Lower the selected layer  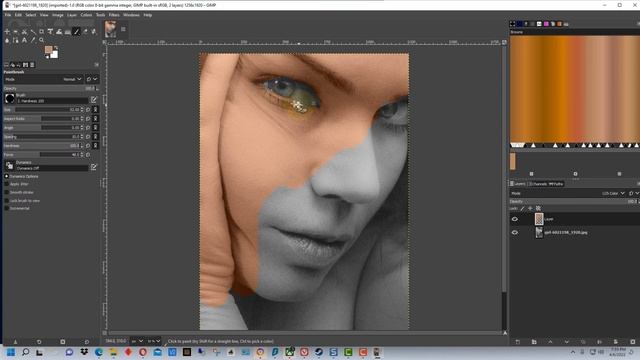coord(567,342)
